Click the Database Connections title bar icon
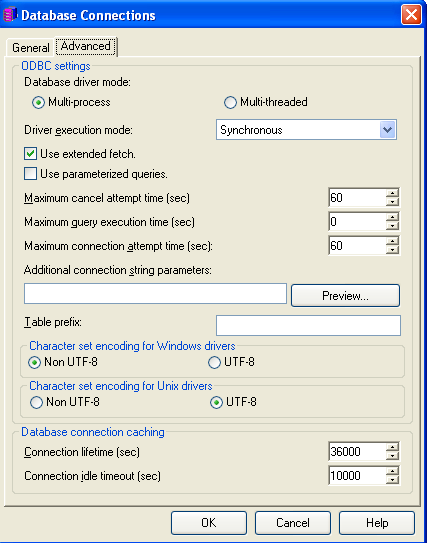 point(10,15)
